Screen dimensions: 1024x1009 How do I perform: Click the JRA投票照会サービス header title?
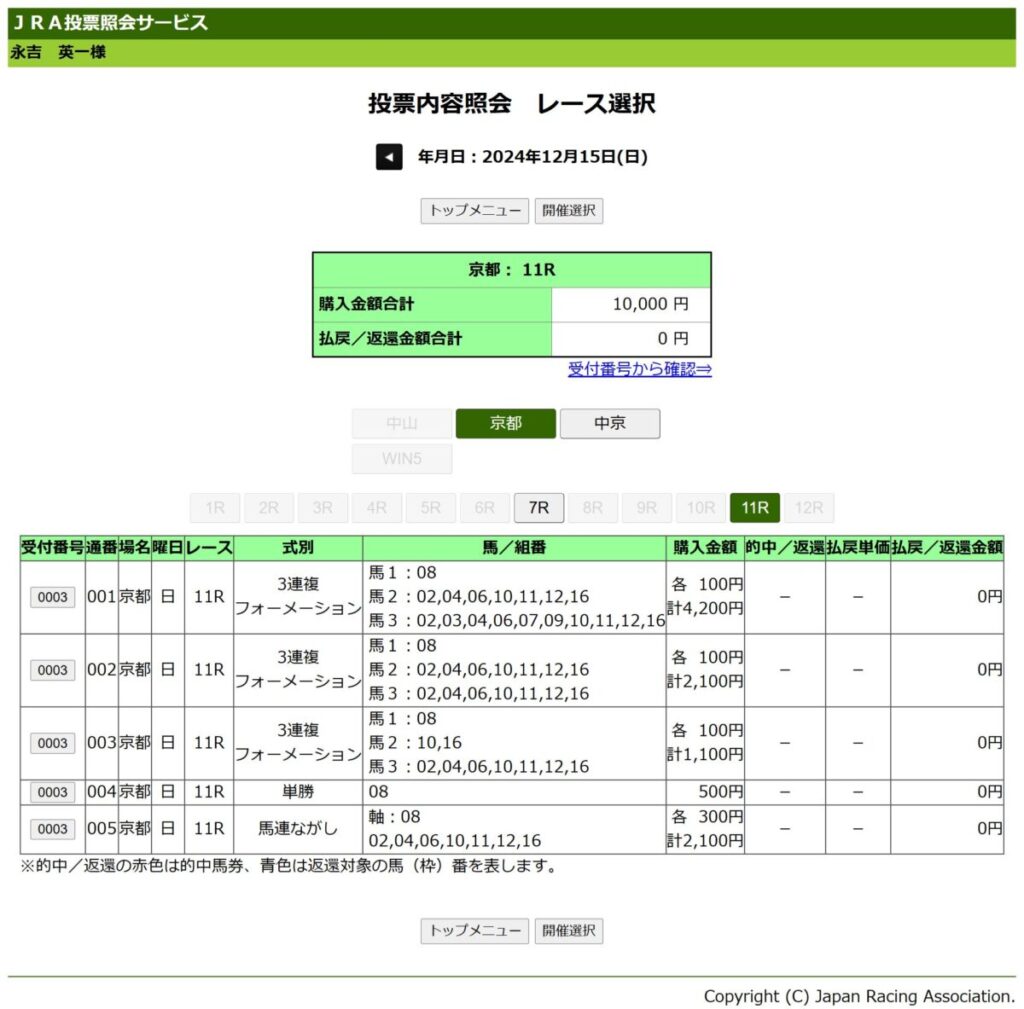(110, 23)
